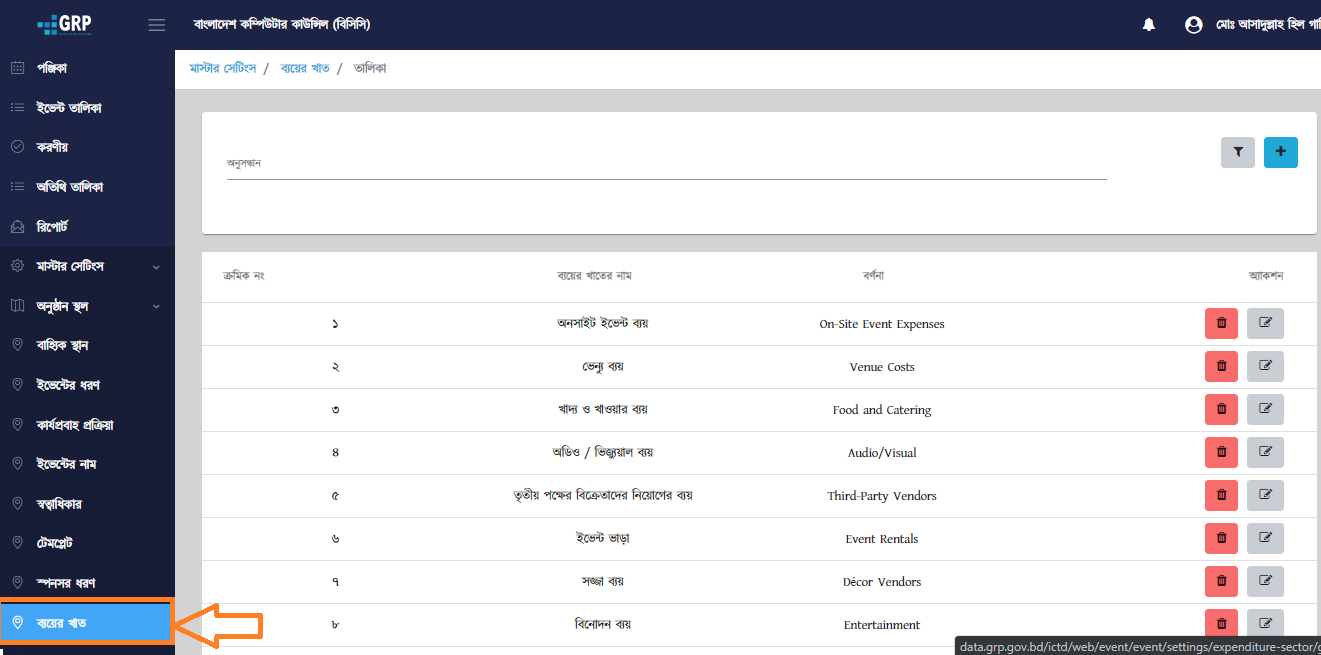
Task: Edit the Entertainment row
Action: [1265, 624]
